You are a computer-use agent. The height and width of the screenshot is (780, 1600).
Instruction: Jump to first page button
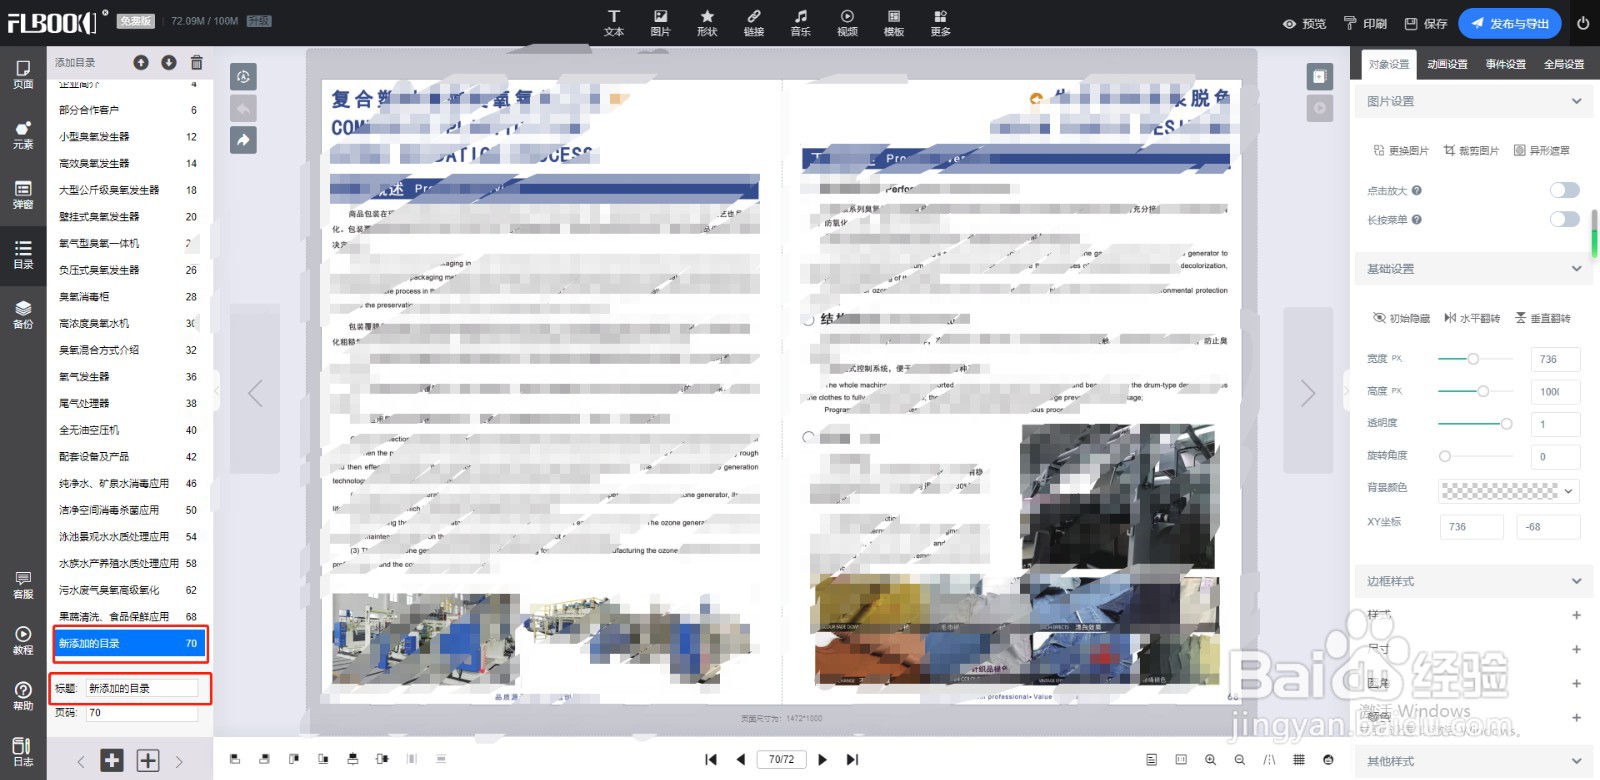coord(711,760)
